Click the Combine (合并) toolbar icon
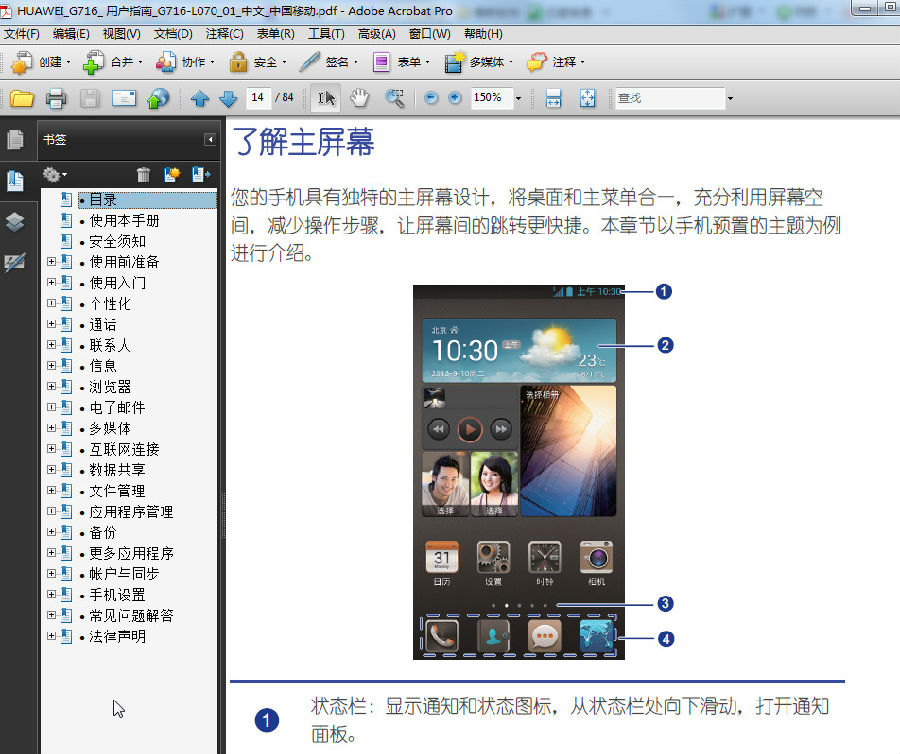This screenshot has height=754, width=900. [x=93, y=62]
